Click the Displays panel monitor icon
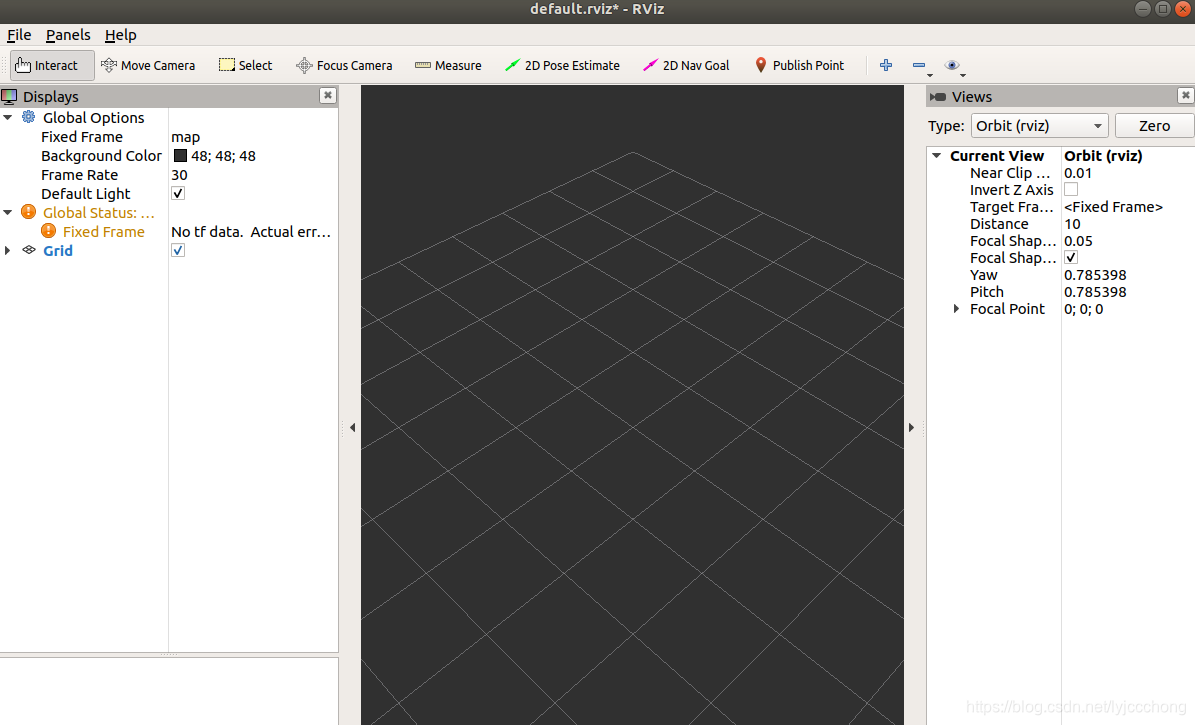 (9, 97)
